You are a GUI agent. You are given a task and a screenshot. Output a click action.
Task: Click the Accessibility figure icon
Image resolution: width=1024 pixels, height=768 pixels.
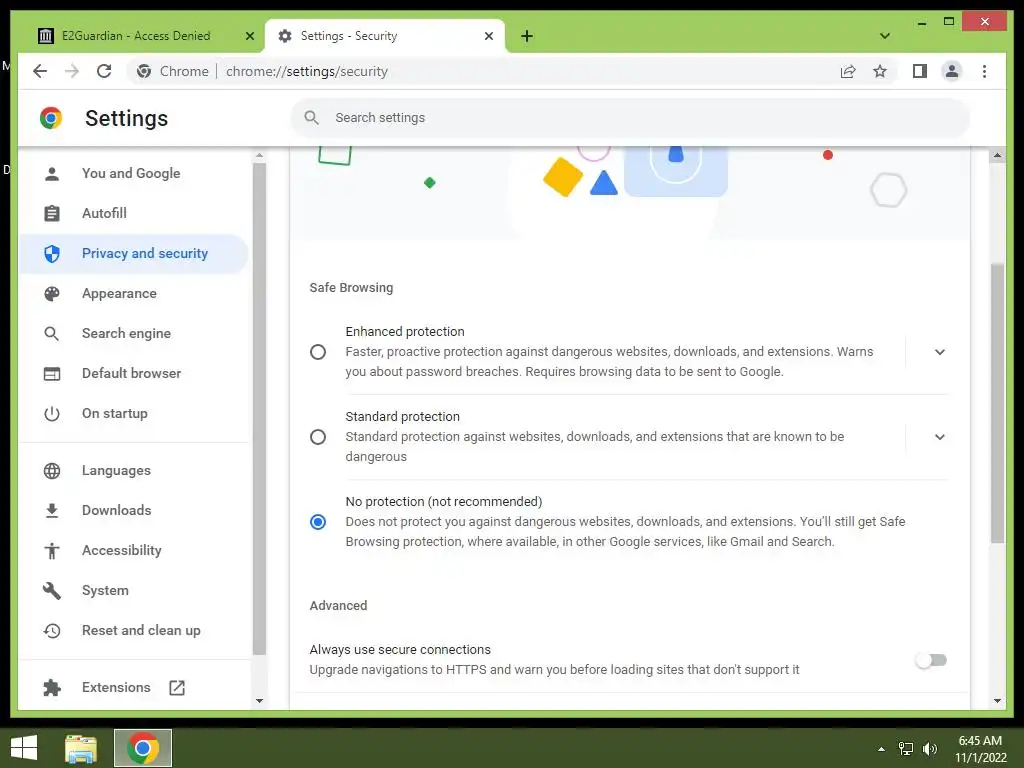(52, 551)
